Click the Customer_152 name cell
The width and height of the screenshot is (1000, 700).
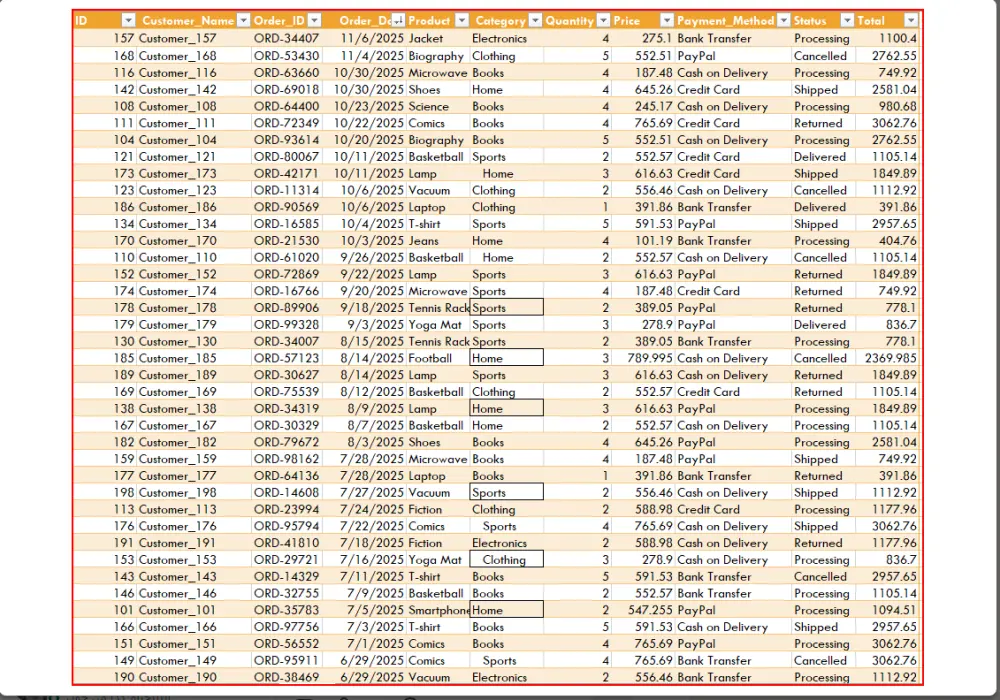click(193, 274)
